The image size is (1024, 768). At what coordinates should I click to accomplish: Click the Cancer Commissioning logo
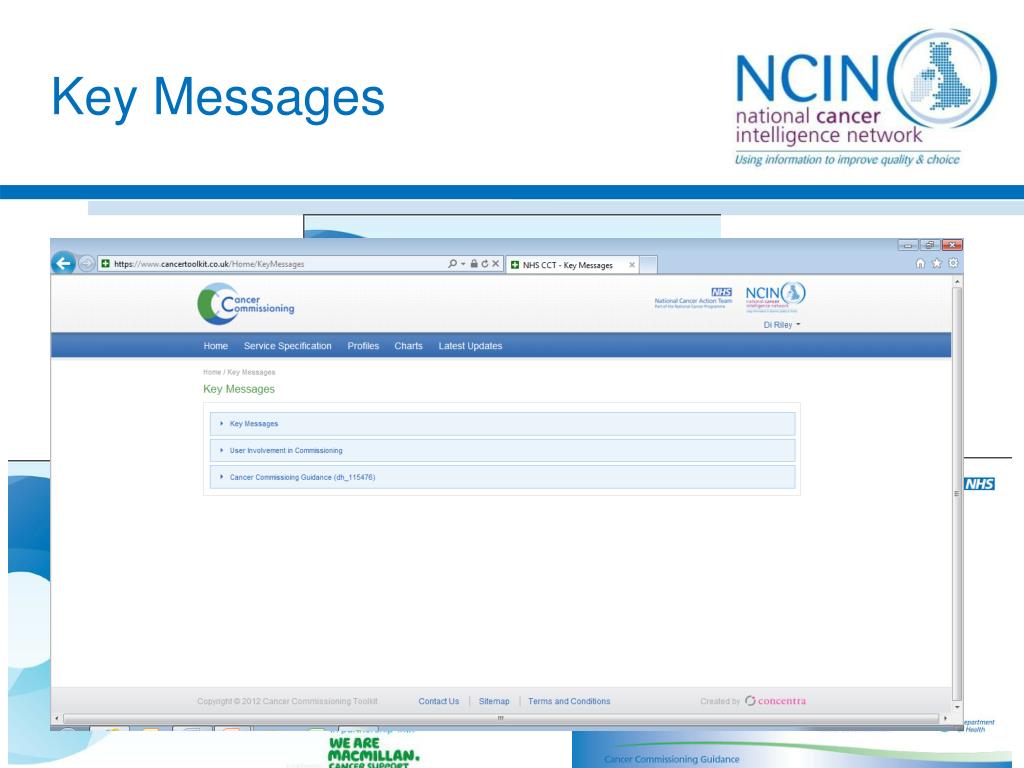click(246, 304)
